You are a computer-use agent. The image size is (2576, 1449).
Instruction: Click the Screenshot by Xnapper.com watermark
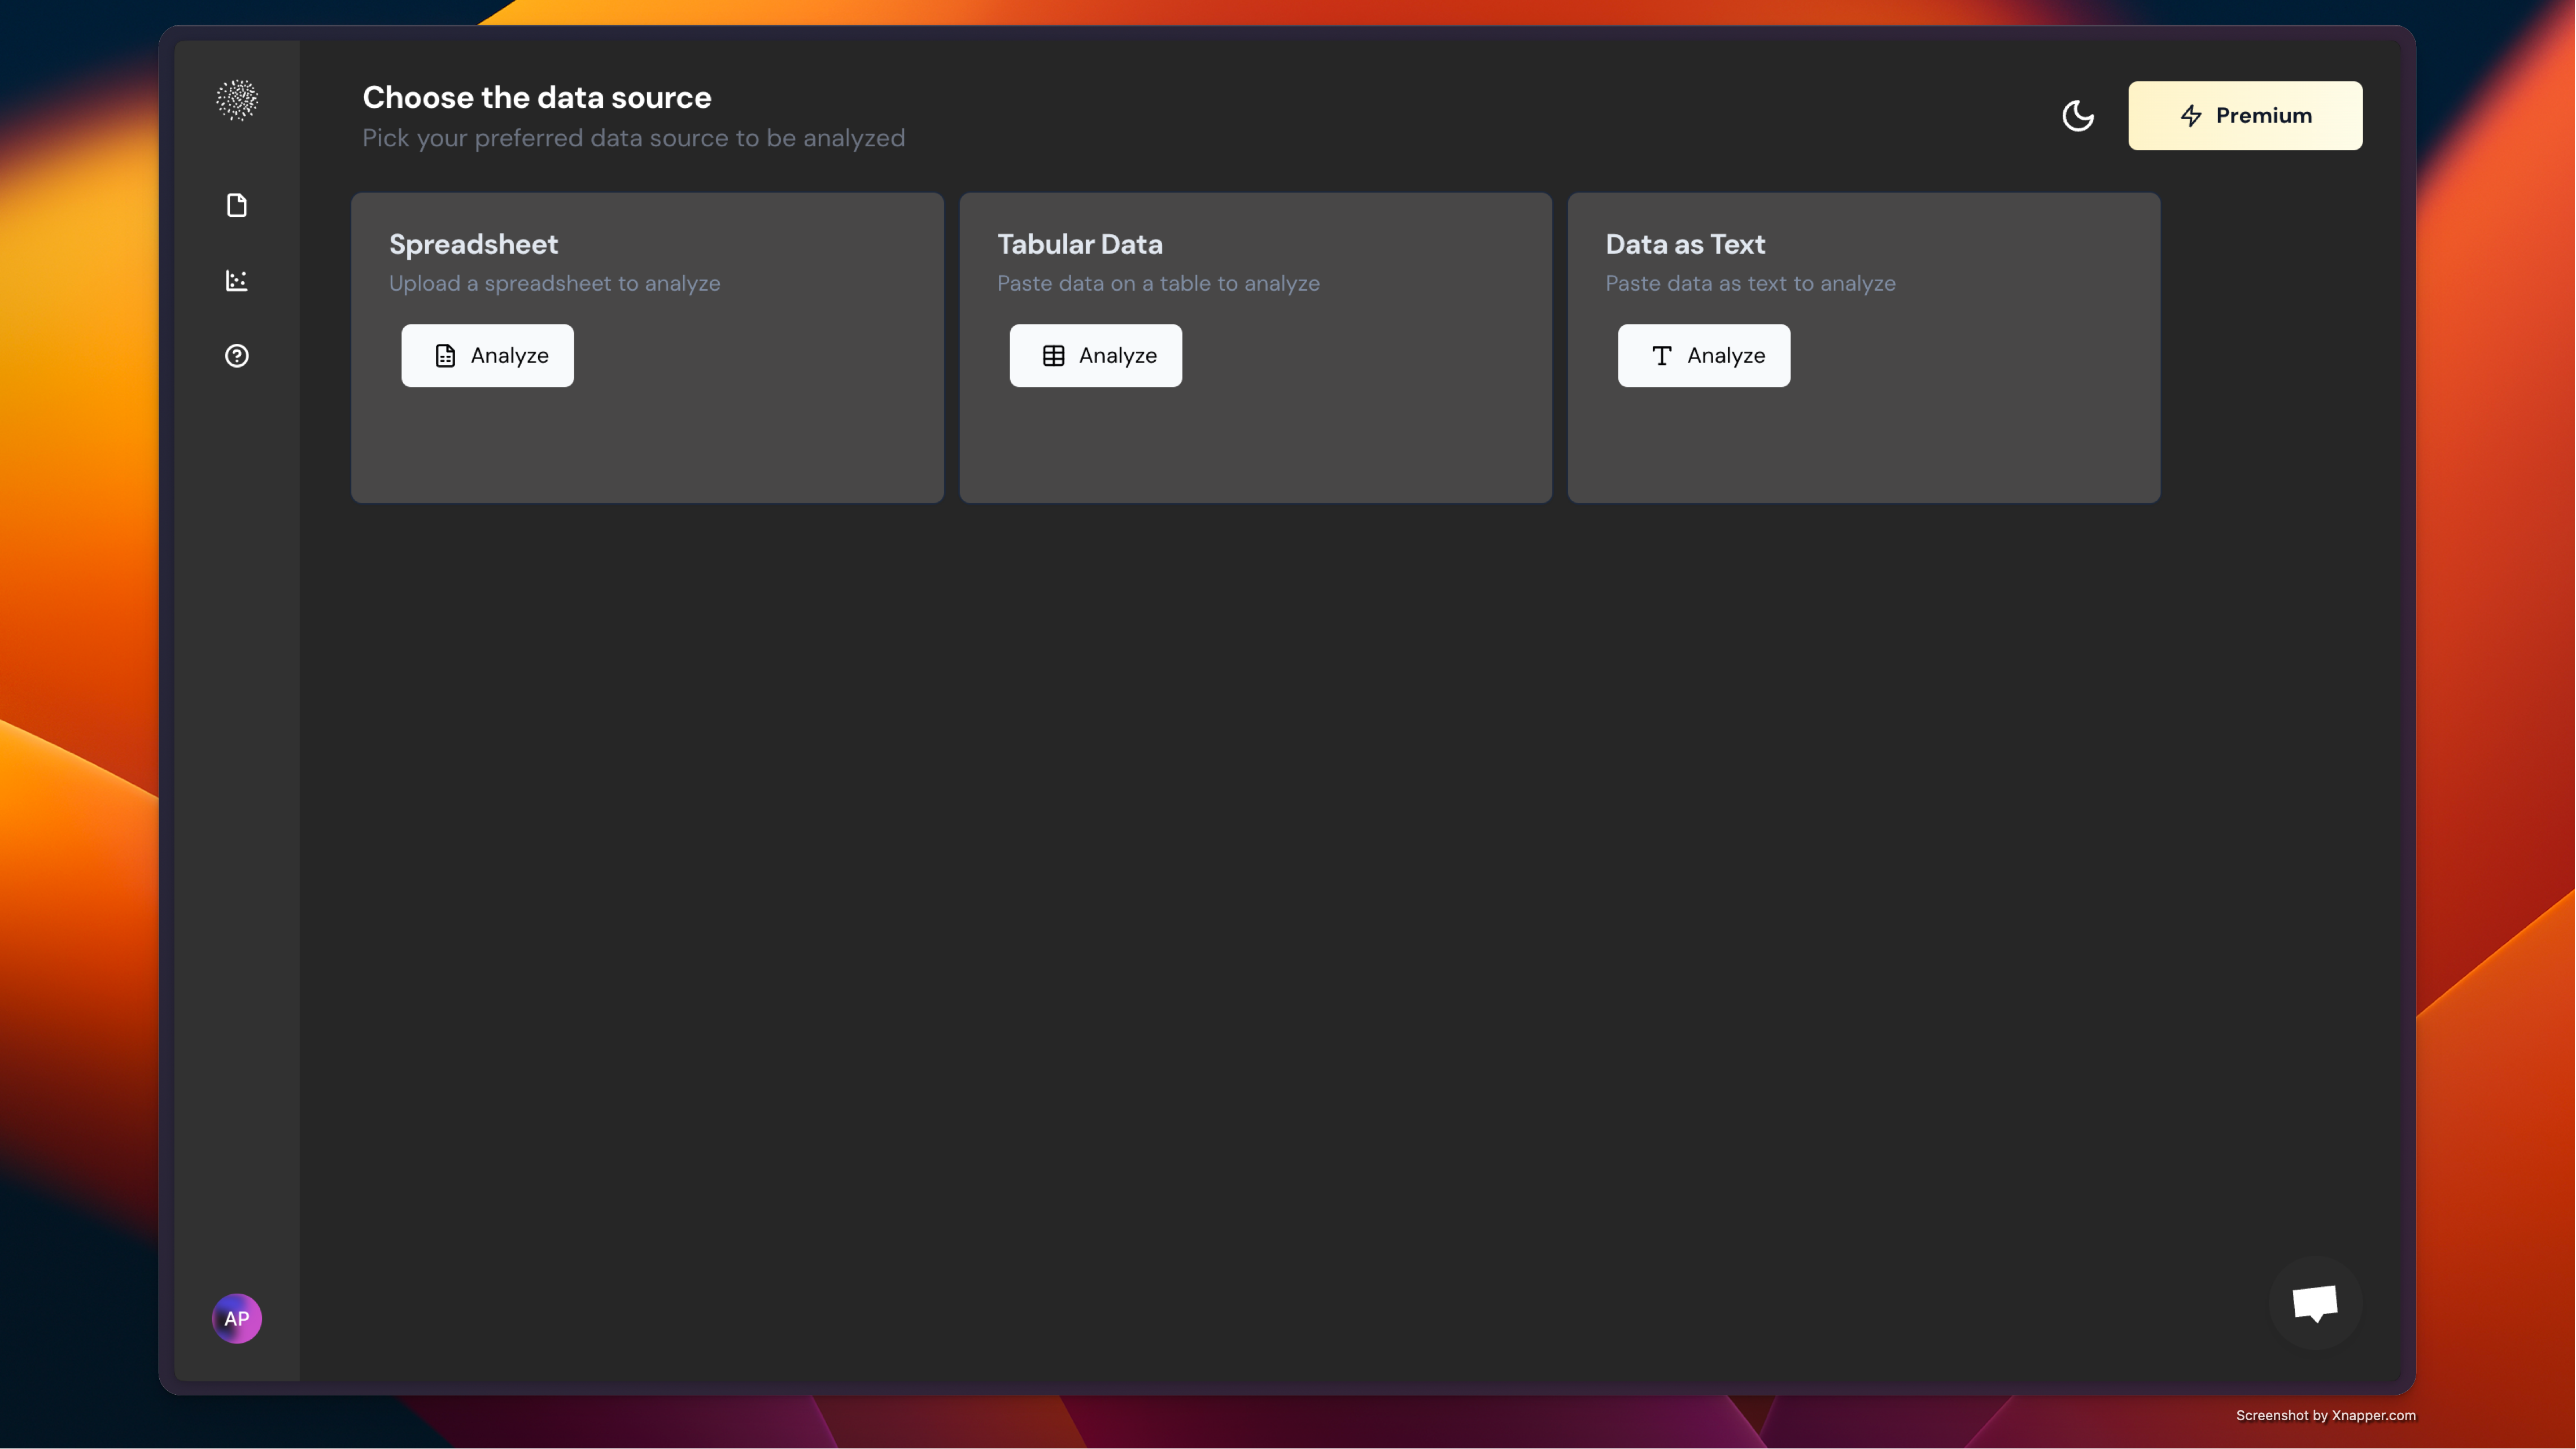2325,1415
